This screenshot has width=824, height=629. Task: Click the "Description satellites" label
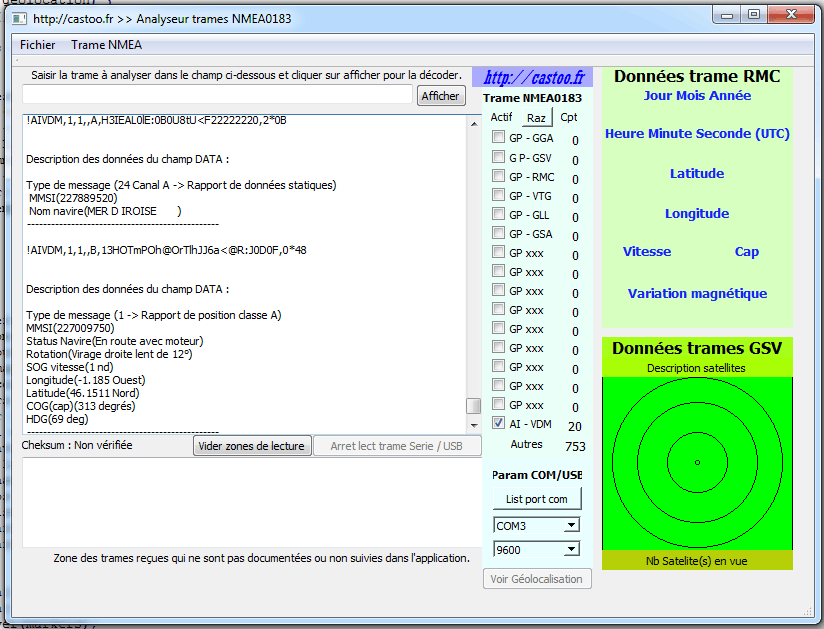696,368
